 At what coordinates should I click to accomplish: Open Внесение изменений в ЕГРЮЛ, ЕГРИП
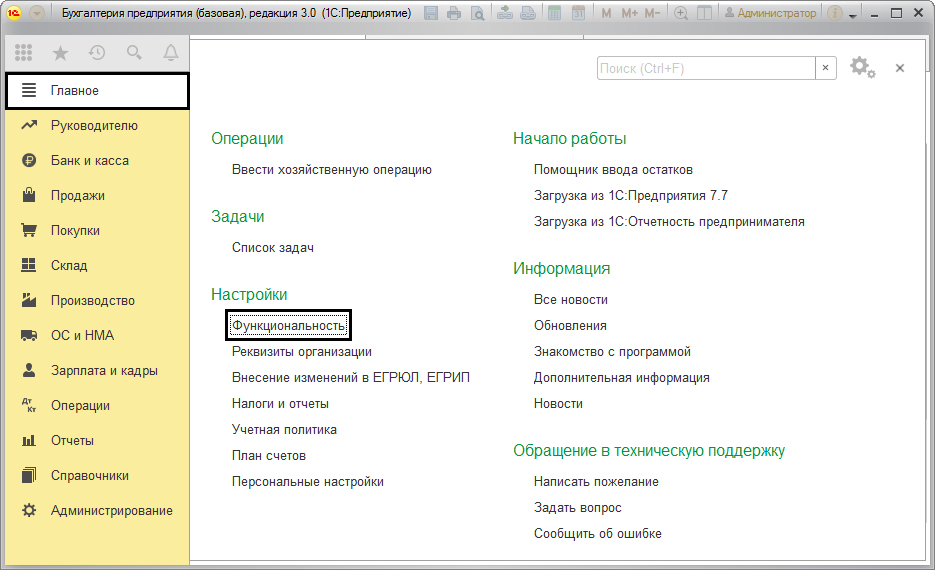pyautogui.click(x=351, y=378)
